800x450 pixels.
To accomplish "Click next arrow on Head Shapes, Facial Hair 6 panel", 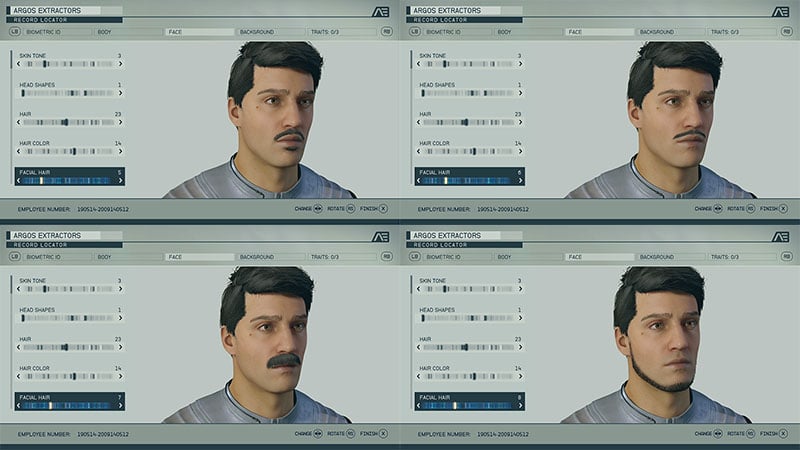I will point(520,93).
